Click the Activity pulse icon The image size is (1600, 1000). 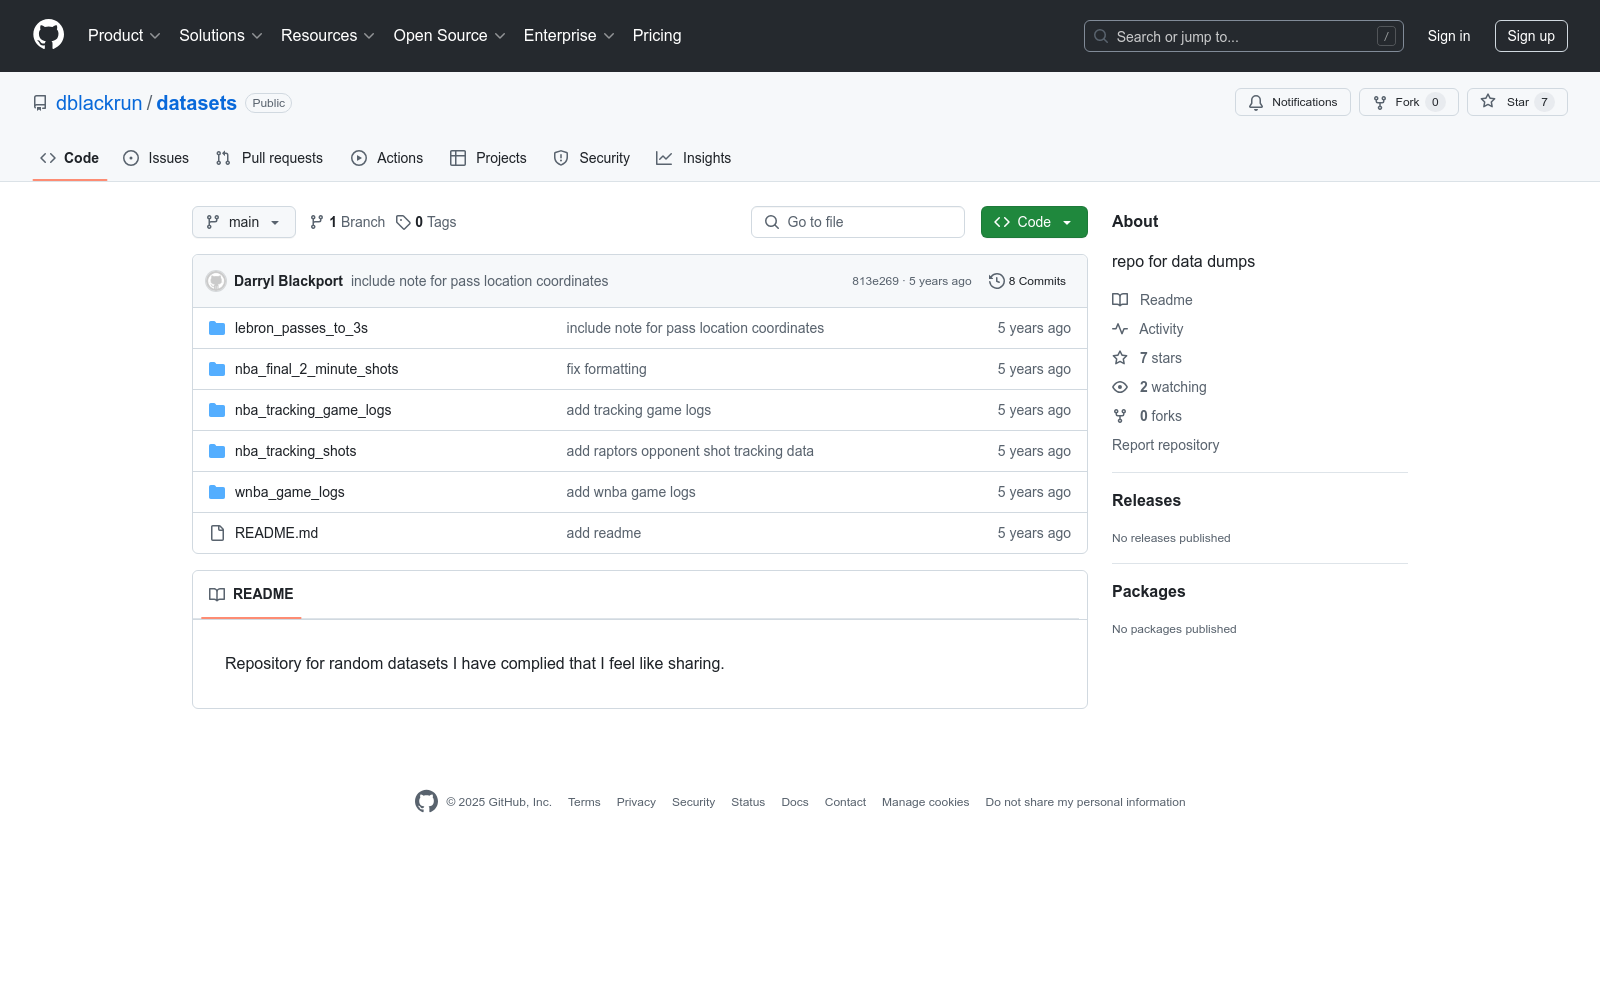(x=1120, y=329)
